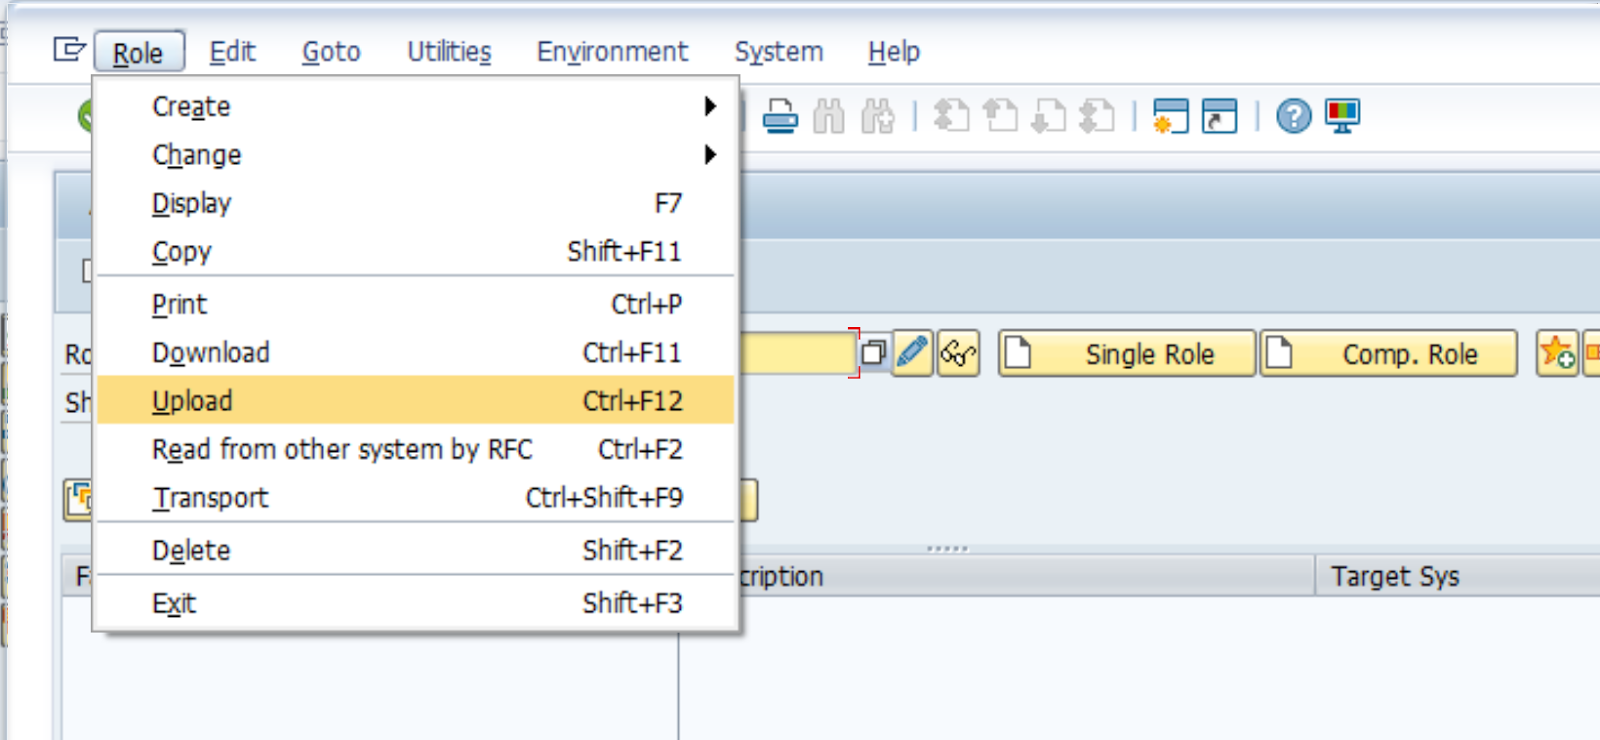Open the Utilities menu
The width and height of the screenshot is (1600, 740).
tap(449, 52)
